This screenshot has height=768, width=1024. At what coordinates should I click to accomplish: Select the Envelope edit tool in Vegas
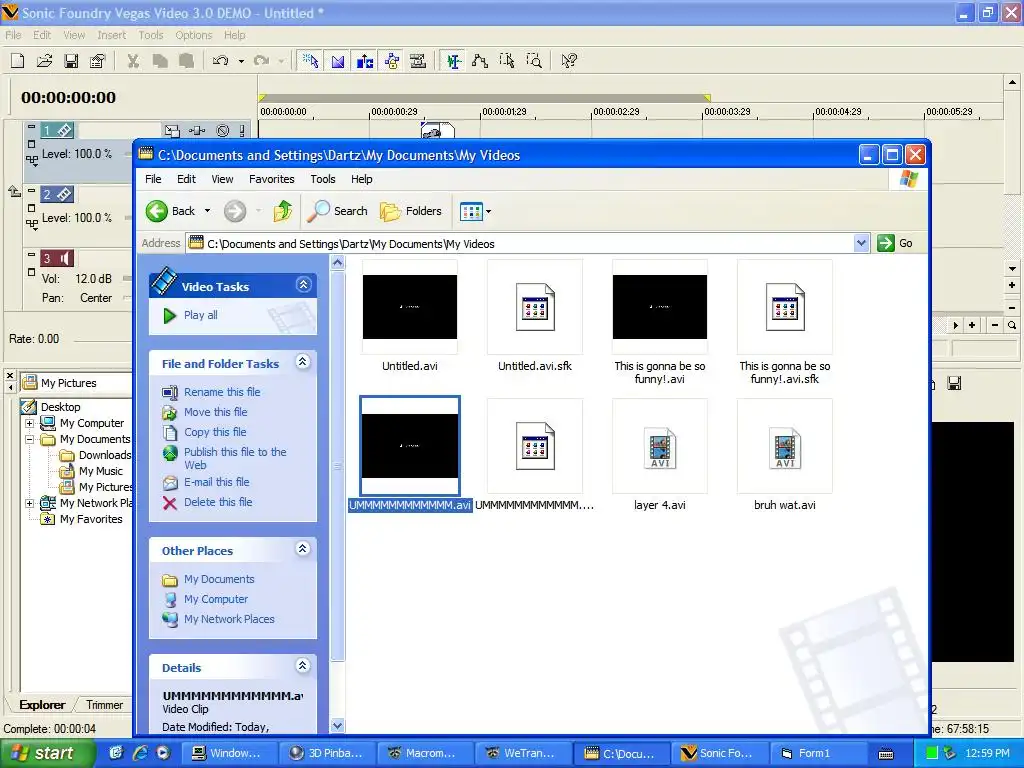click(x=480, y=61)
